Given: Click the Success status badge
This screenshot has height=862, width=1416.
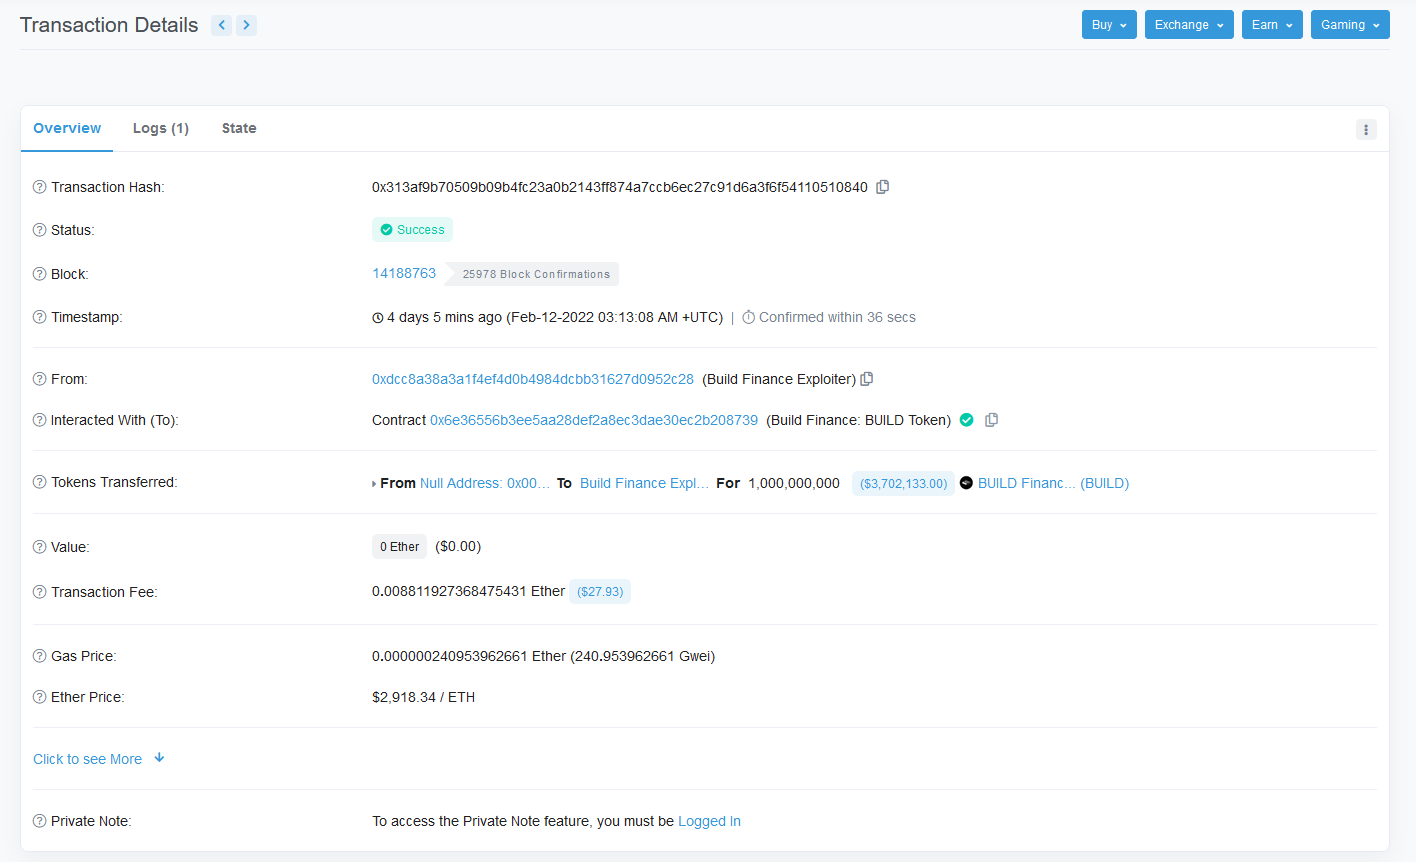Looking at the screenshot, I should coord(412,230).
